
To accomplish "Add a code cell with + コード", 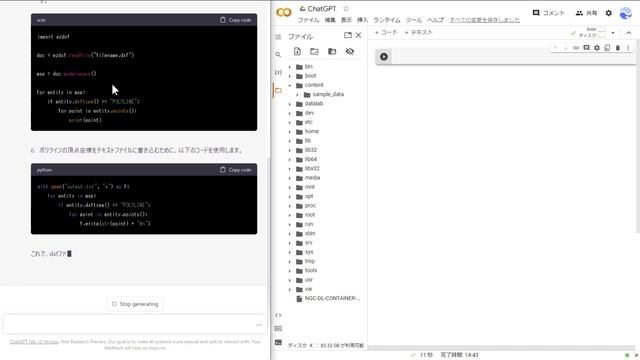I will (x=386, y=32).
